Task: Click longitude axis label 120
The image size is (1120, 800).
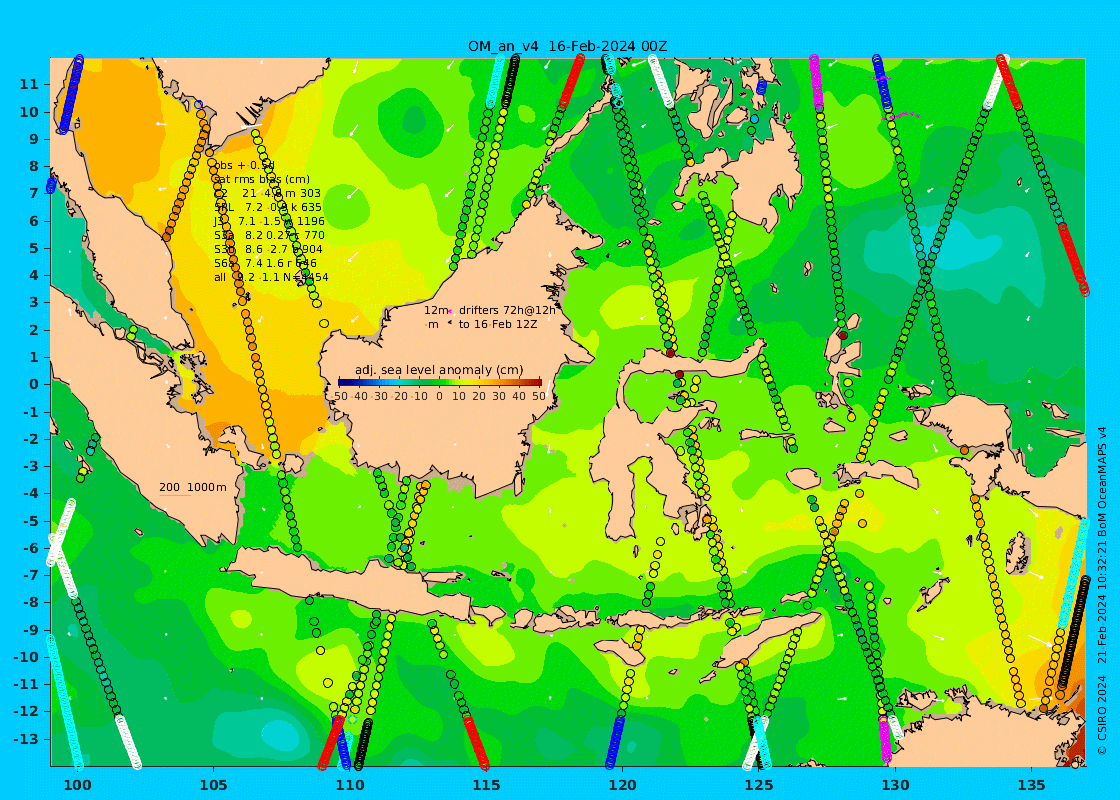Action: pos(622,785)
